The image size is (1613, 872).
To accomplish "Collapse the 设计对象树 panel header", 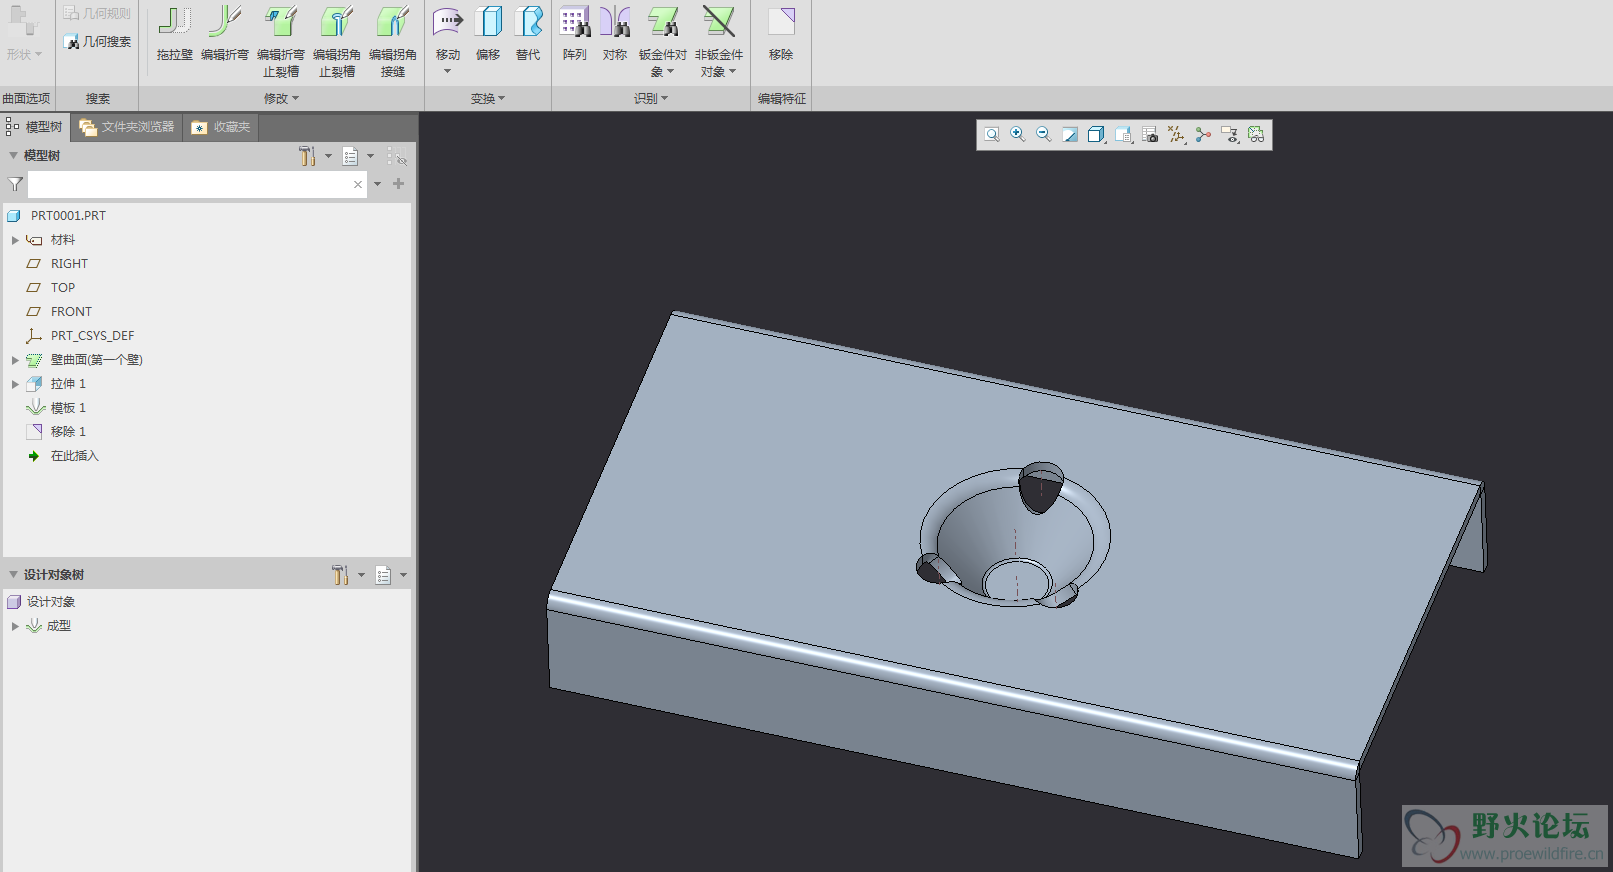I will click(14, 575).
